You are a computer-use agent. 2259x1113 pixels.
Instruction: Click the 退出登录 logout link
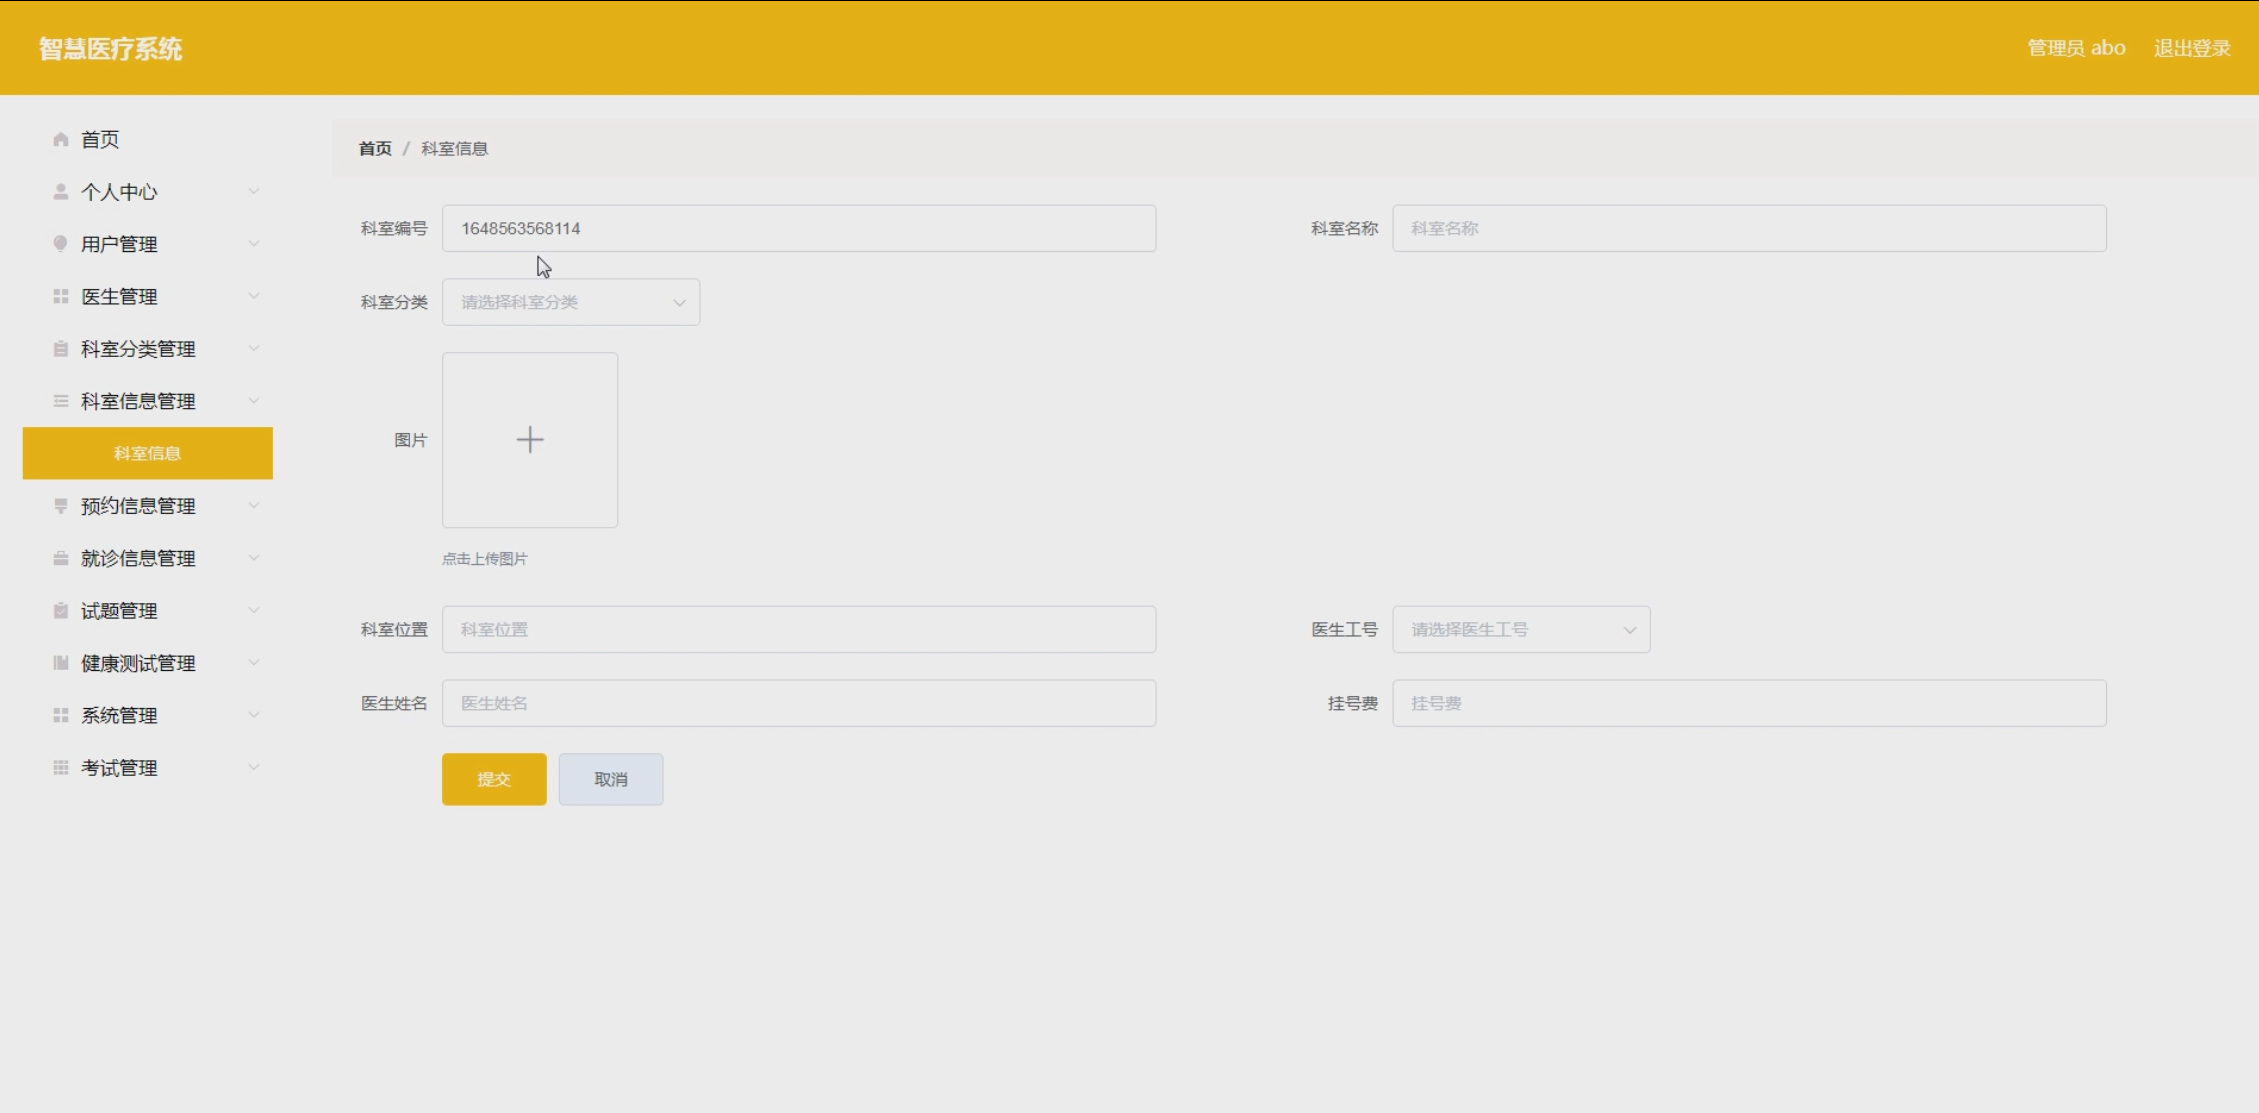[x=2191, y=48]
